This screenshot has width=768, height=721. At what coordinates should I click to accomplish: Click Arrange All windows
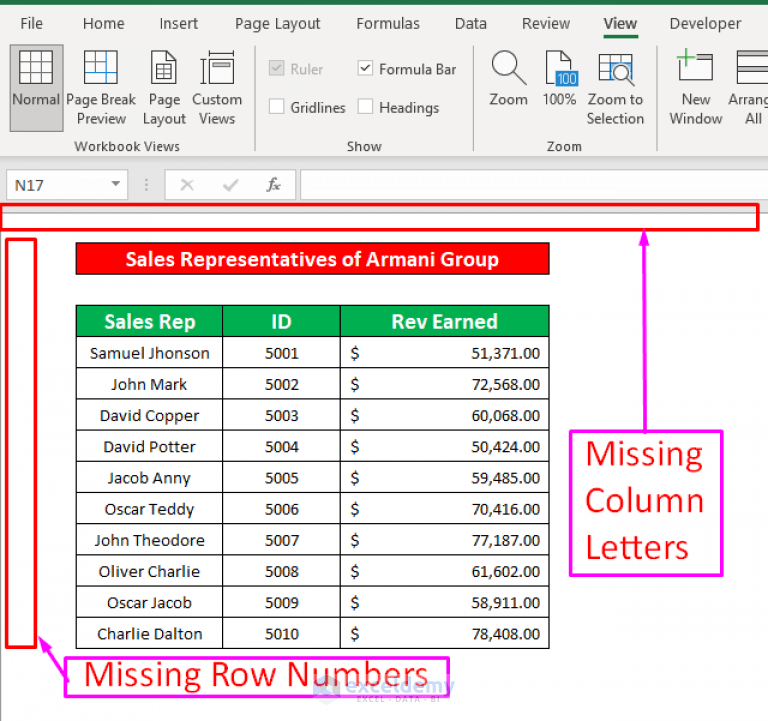click(x=749, y=88)
